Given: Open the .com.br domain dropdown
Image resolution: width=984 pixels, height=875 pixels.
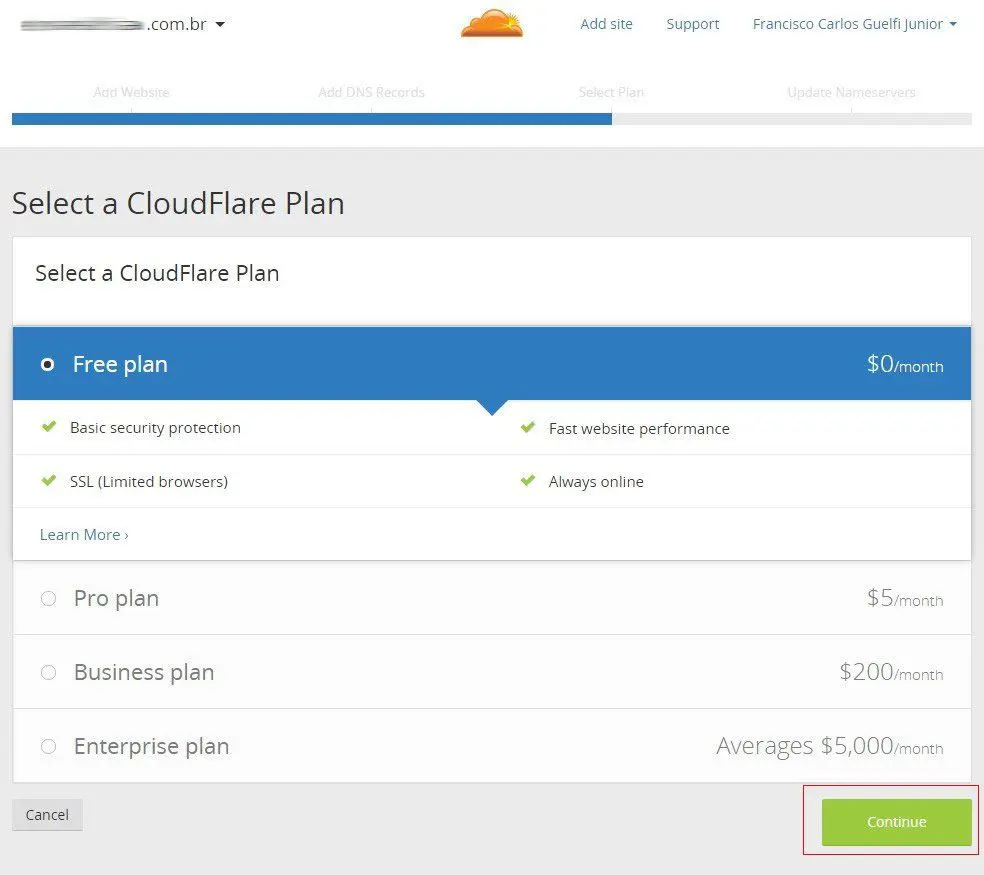Looking at the screenshot, I should point(219,24).
